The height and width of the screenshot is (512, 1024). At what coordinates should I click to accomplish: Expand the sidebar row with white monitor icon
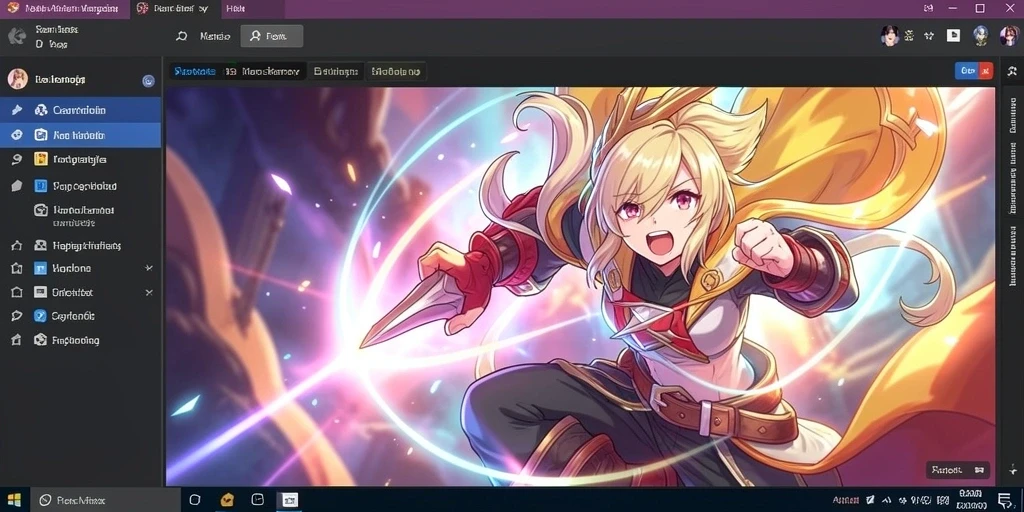[149, 293]
